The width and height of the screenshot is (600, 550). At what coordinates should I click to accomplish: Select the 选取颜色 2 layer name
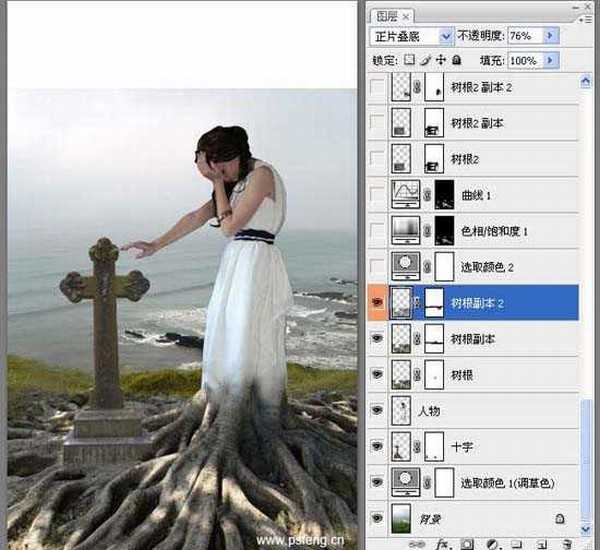(487, 267)
